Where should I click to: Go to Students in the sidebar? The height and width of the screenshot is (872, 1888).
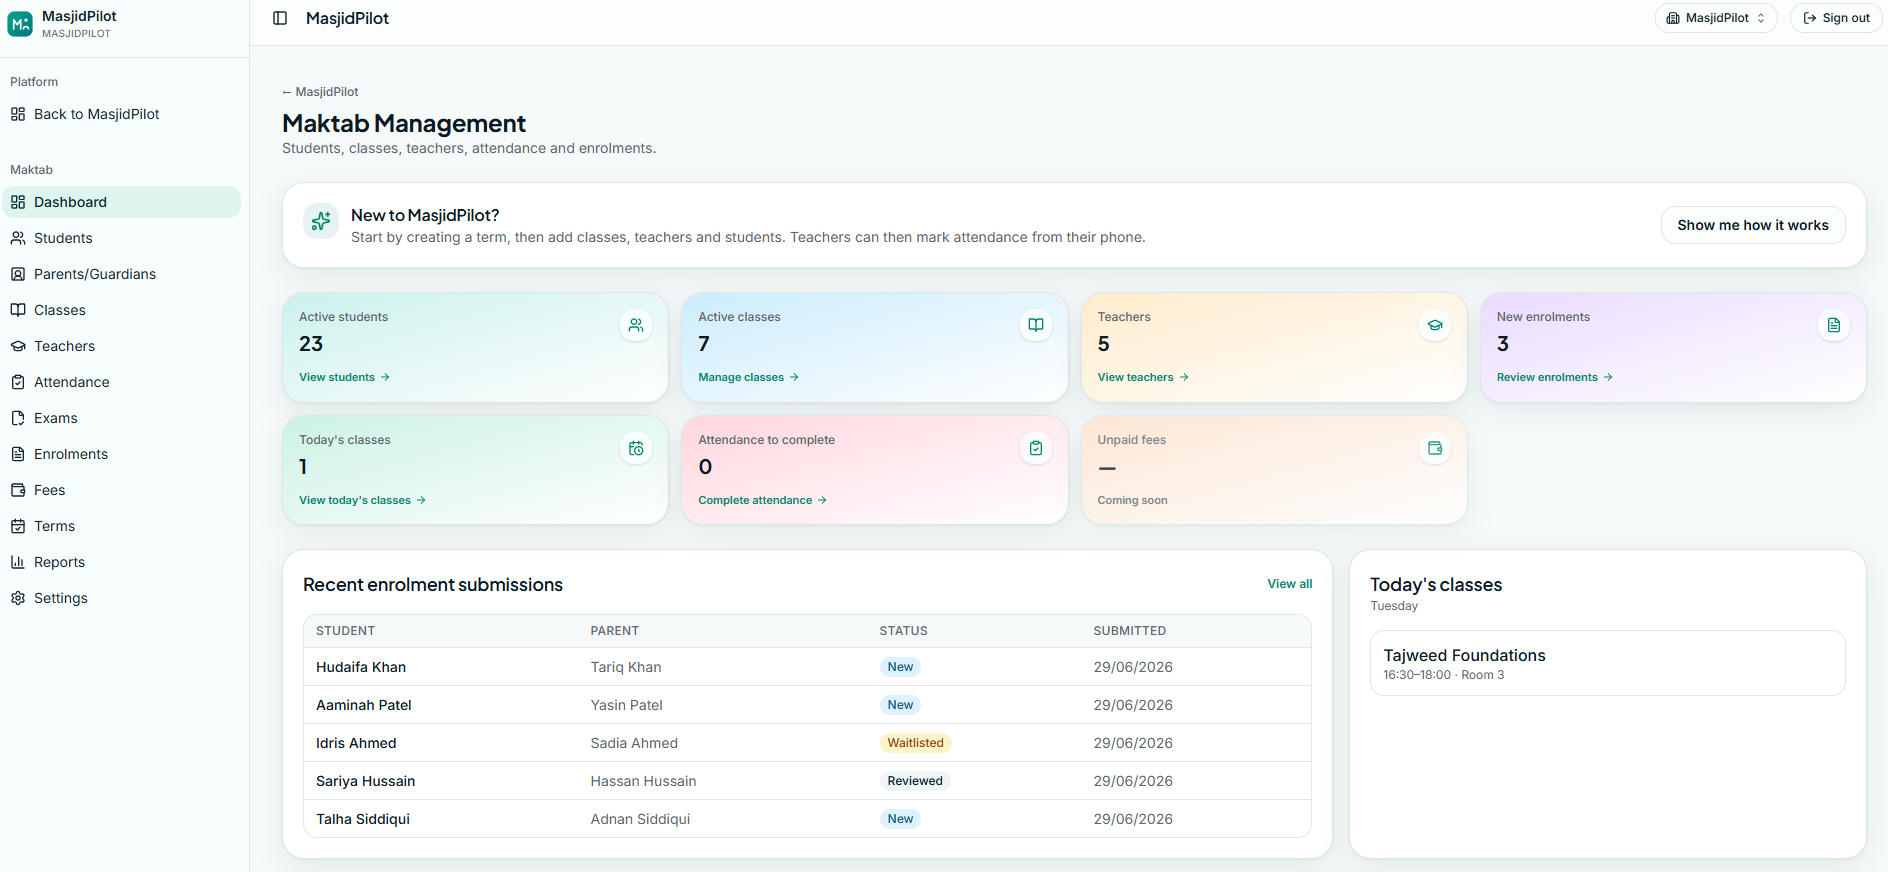[x=120, y=238]
